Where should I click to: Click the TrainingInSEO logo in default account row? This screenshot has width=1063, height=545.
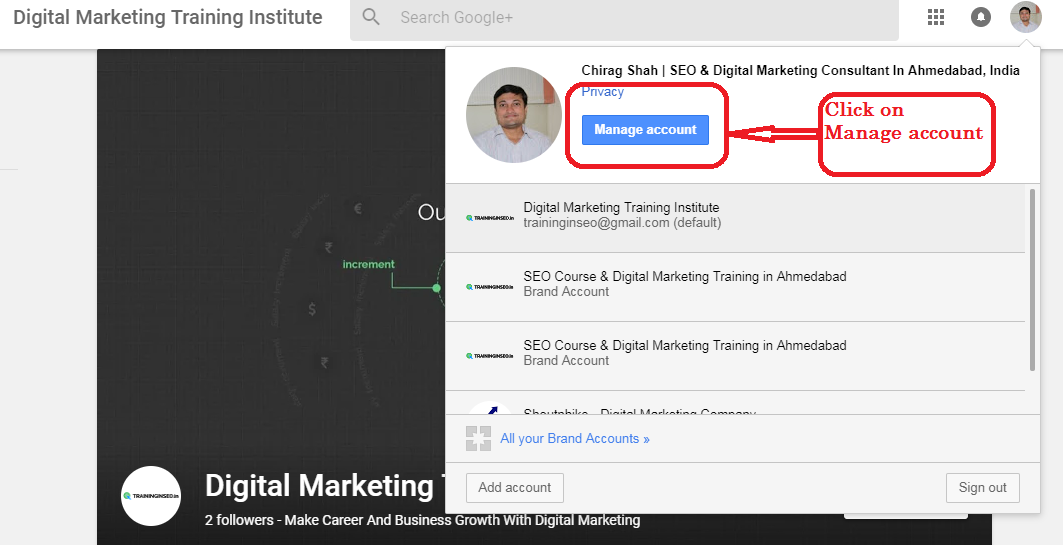(490, 218)
